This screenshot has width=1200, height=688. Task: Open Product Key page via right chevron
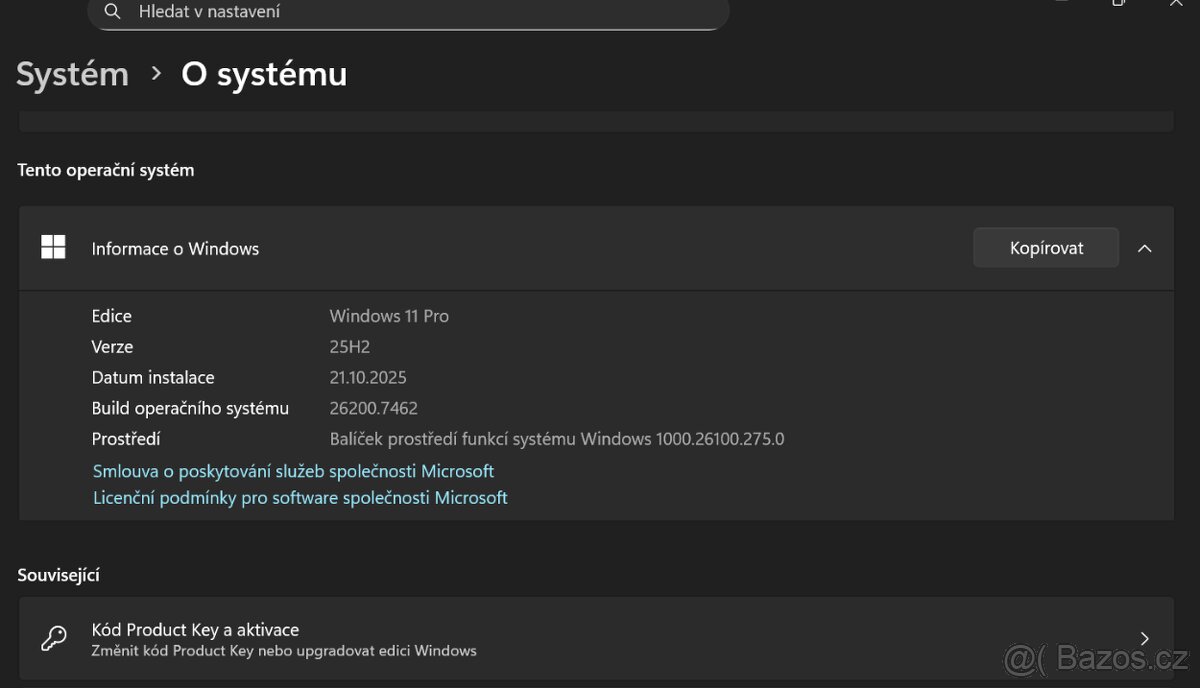pos(1145,639)
